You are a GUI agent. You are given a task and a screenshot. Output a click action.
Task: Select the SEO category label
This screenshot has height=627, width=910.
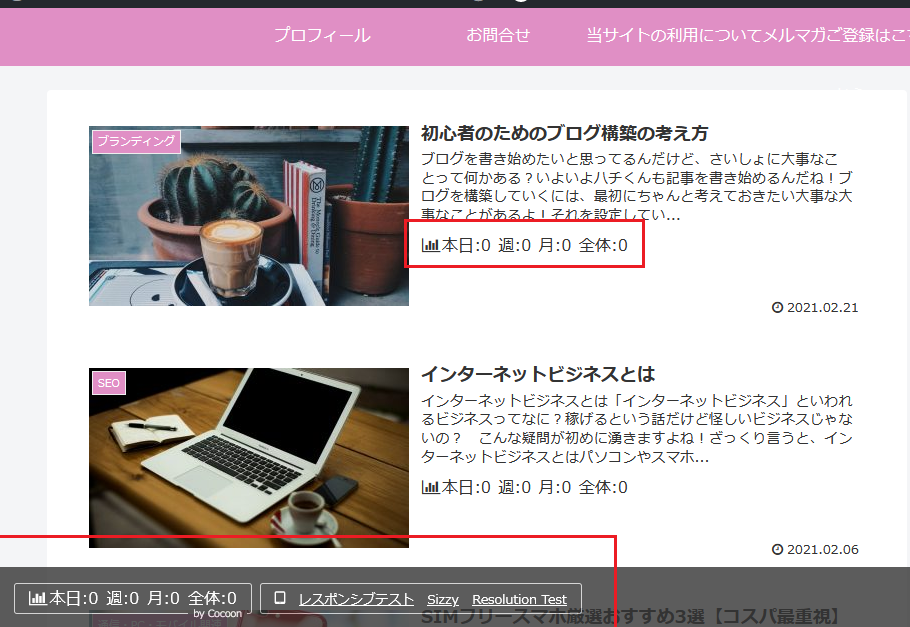109,383
